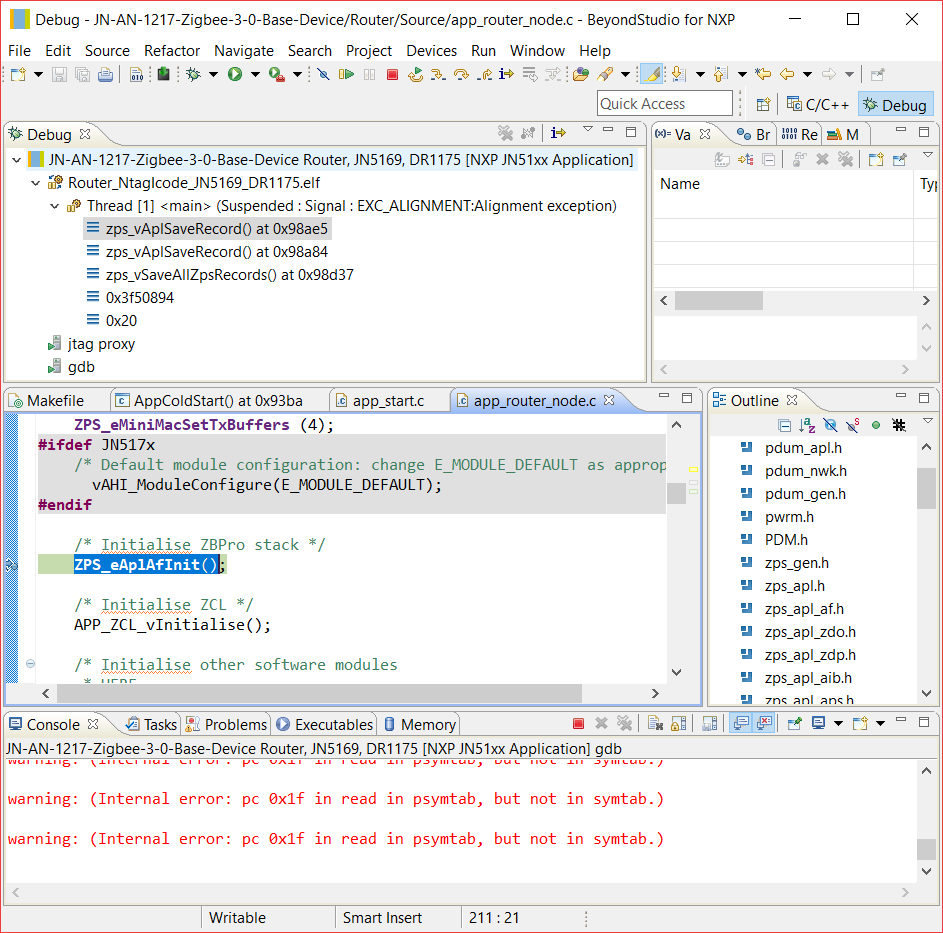Toggle Show Console When Standard Out Changes
Viewport: 943px width, 933px height.
pos(741,724)
